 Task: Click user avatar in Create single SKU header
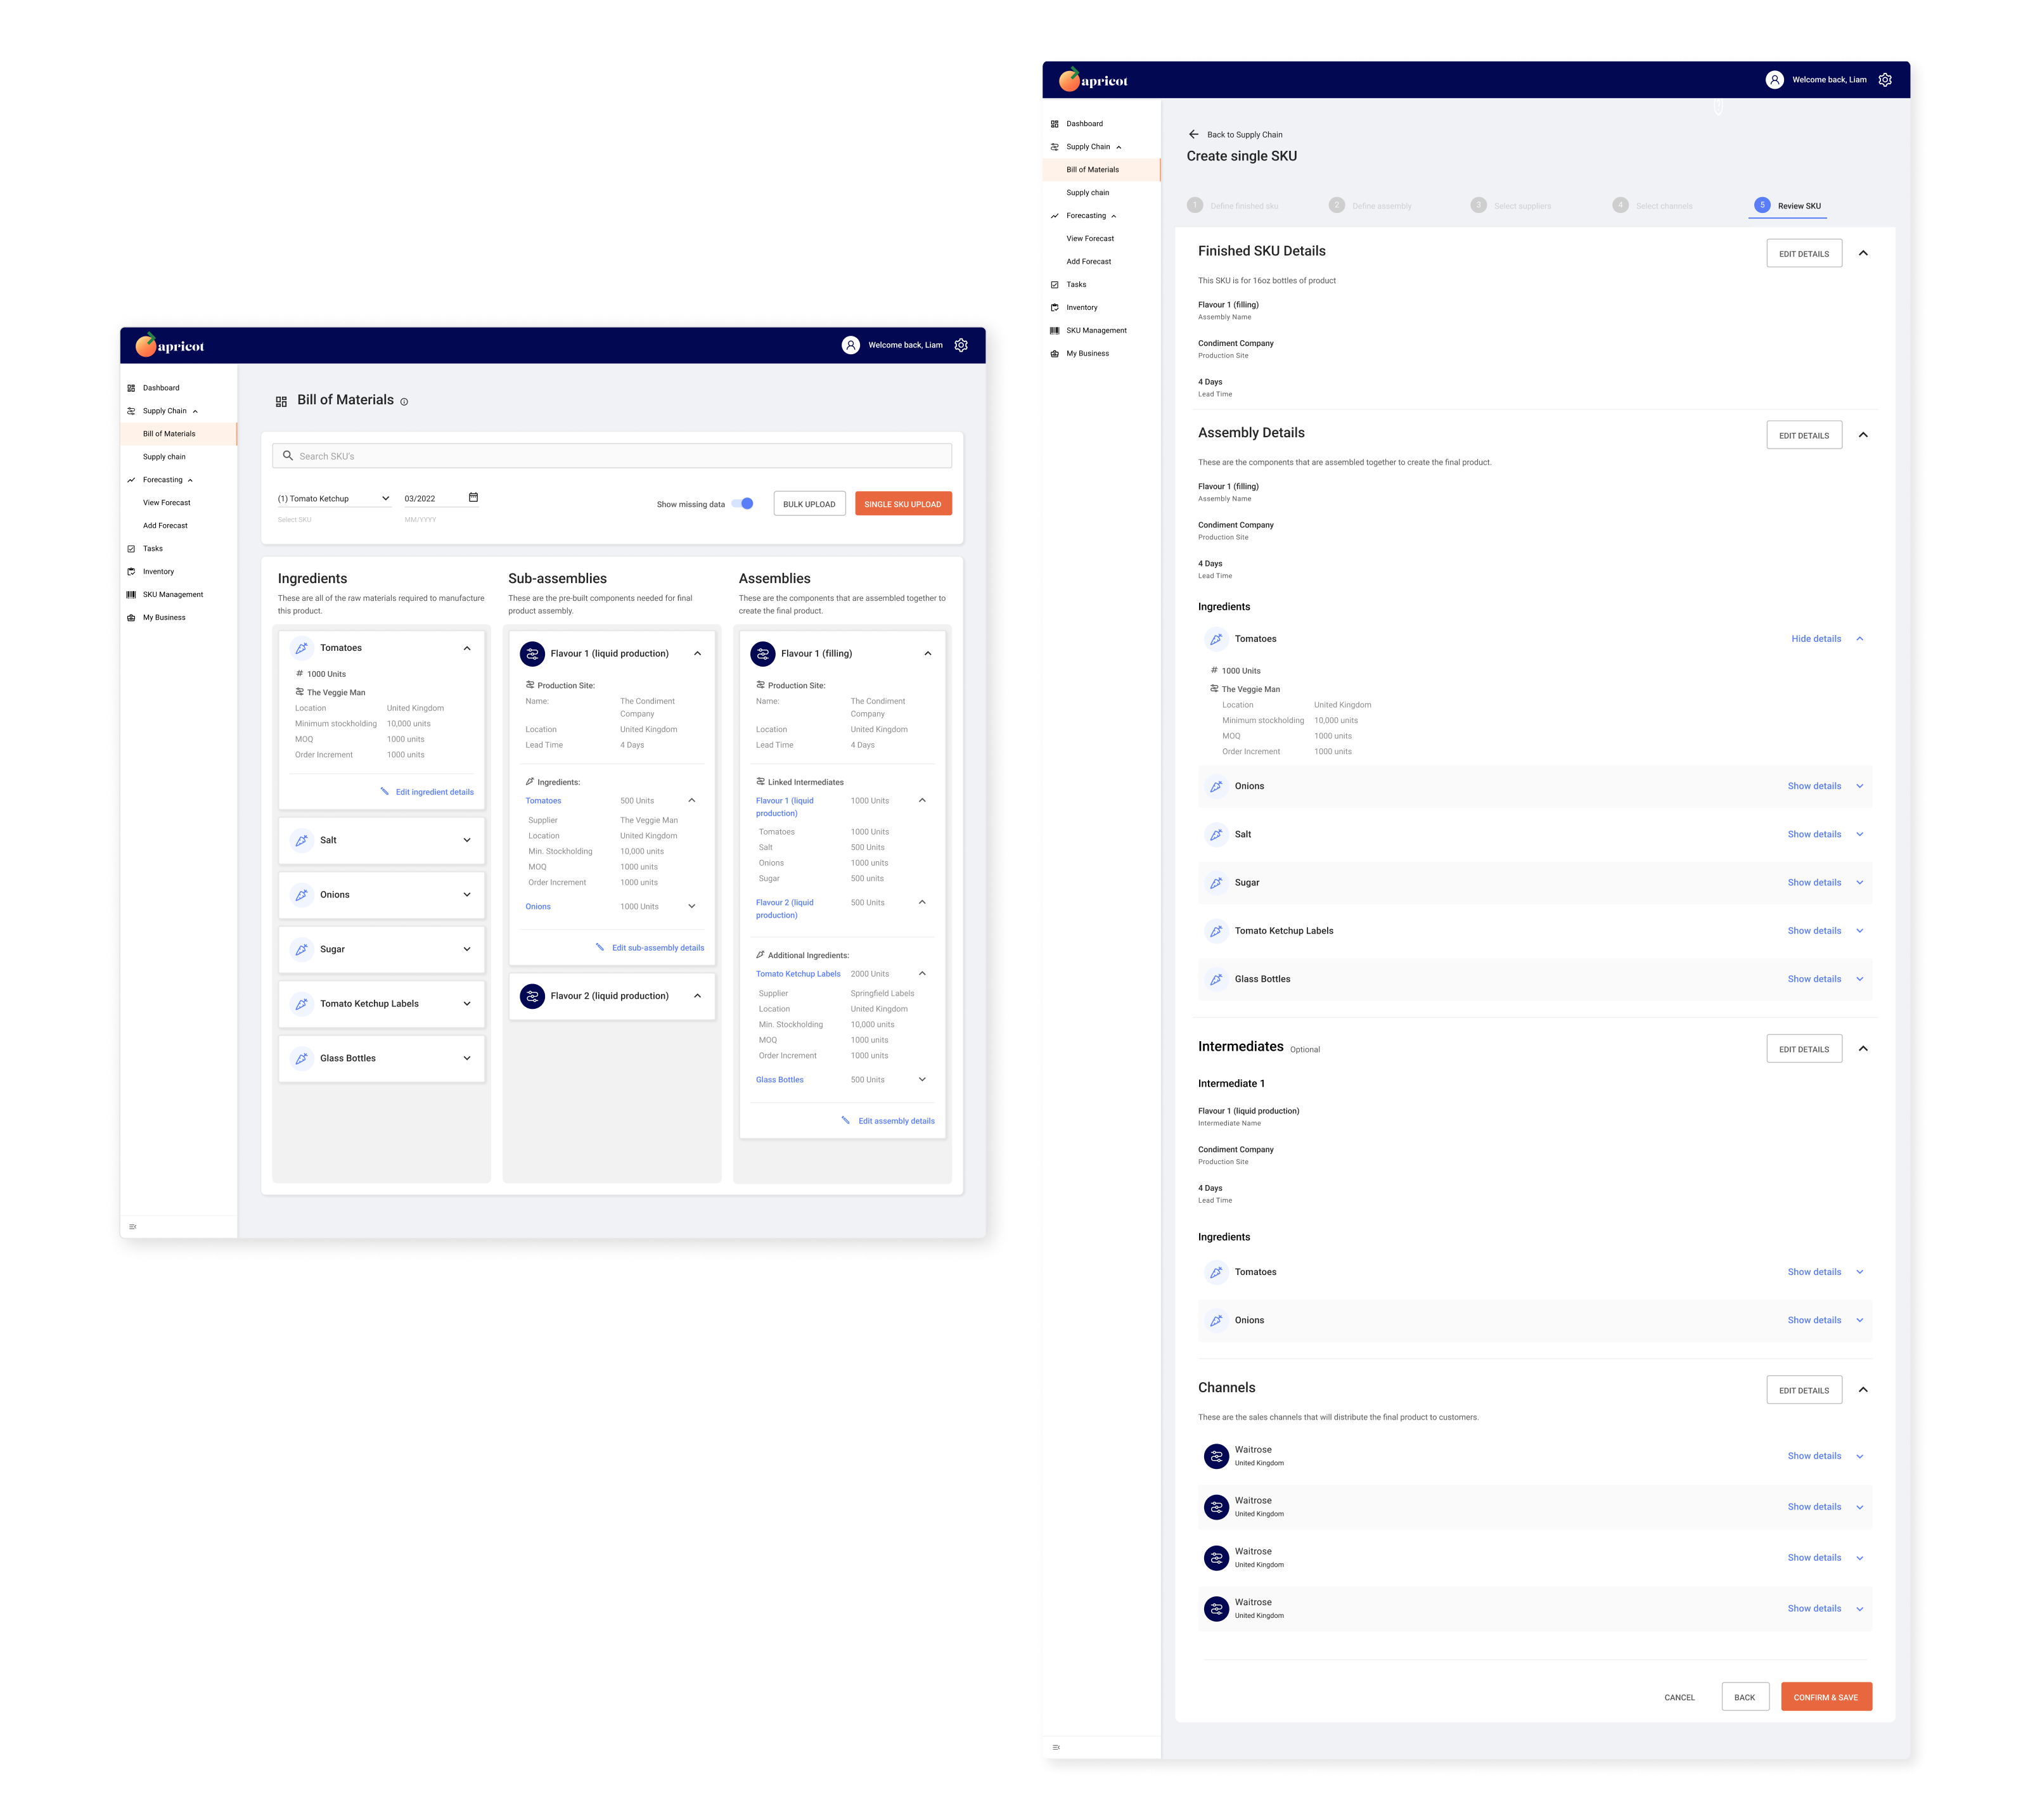pos(1774,80)
